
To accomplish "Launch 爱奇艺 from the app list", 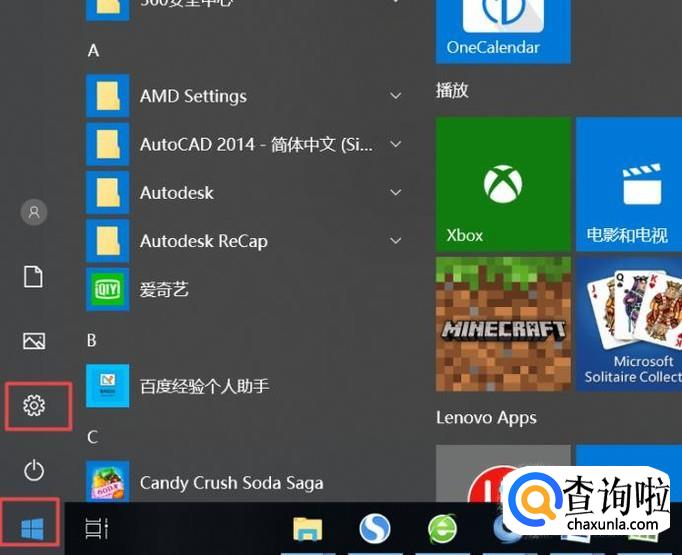I will point(164,290).
